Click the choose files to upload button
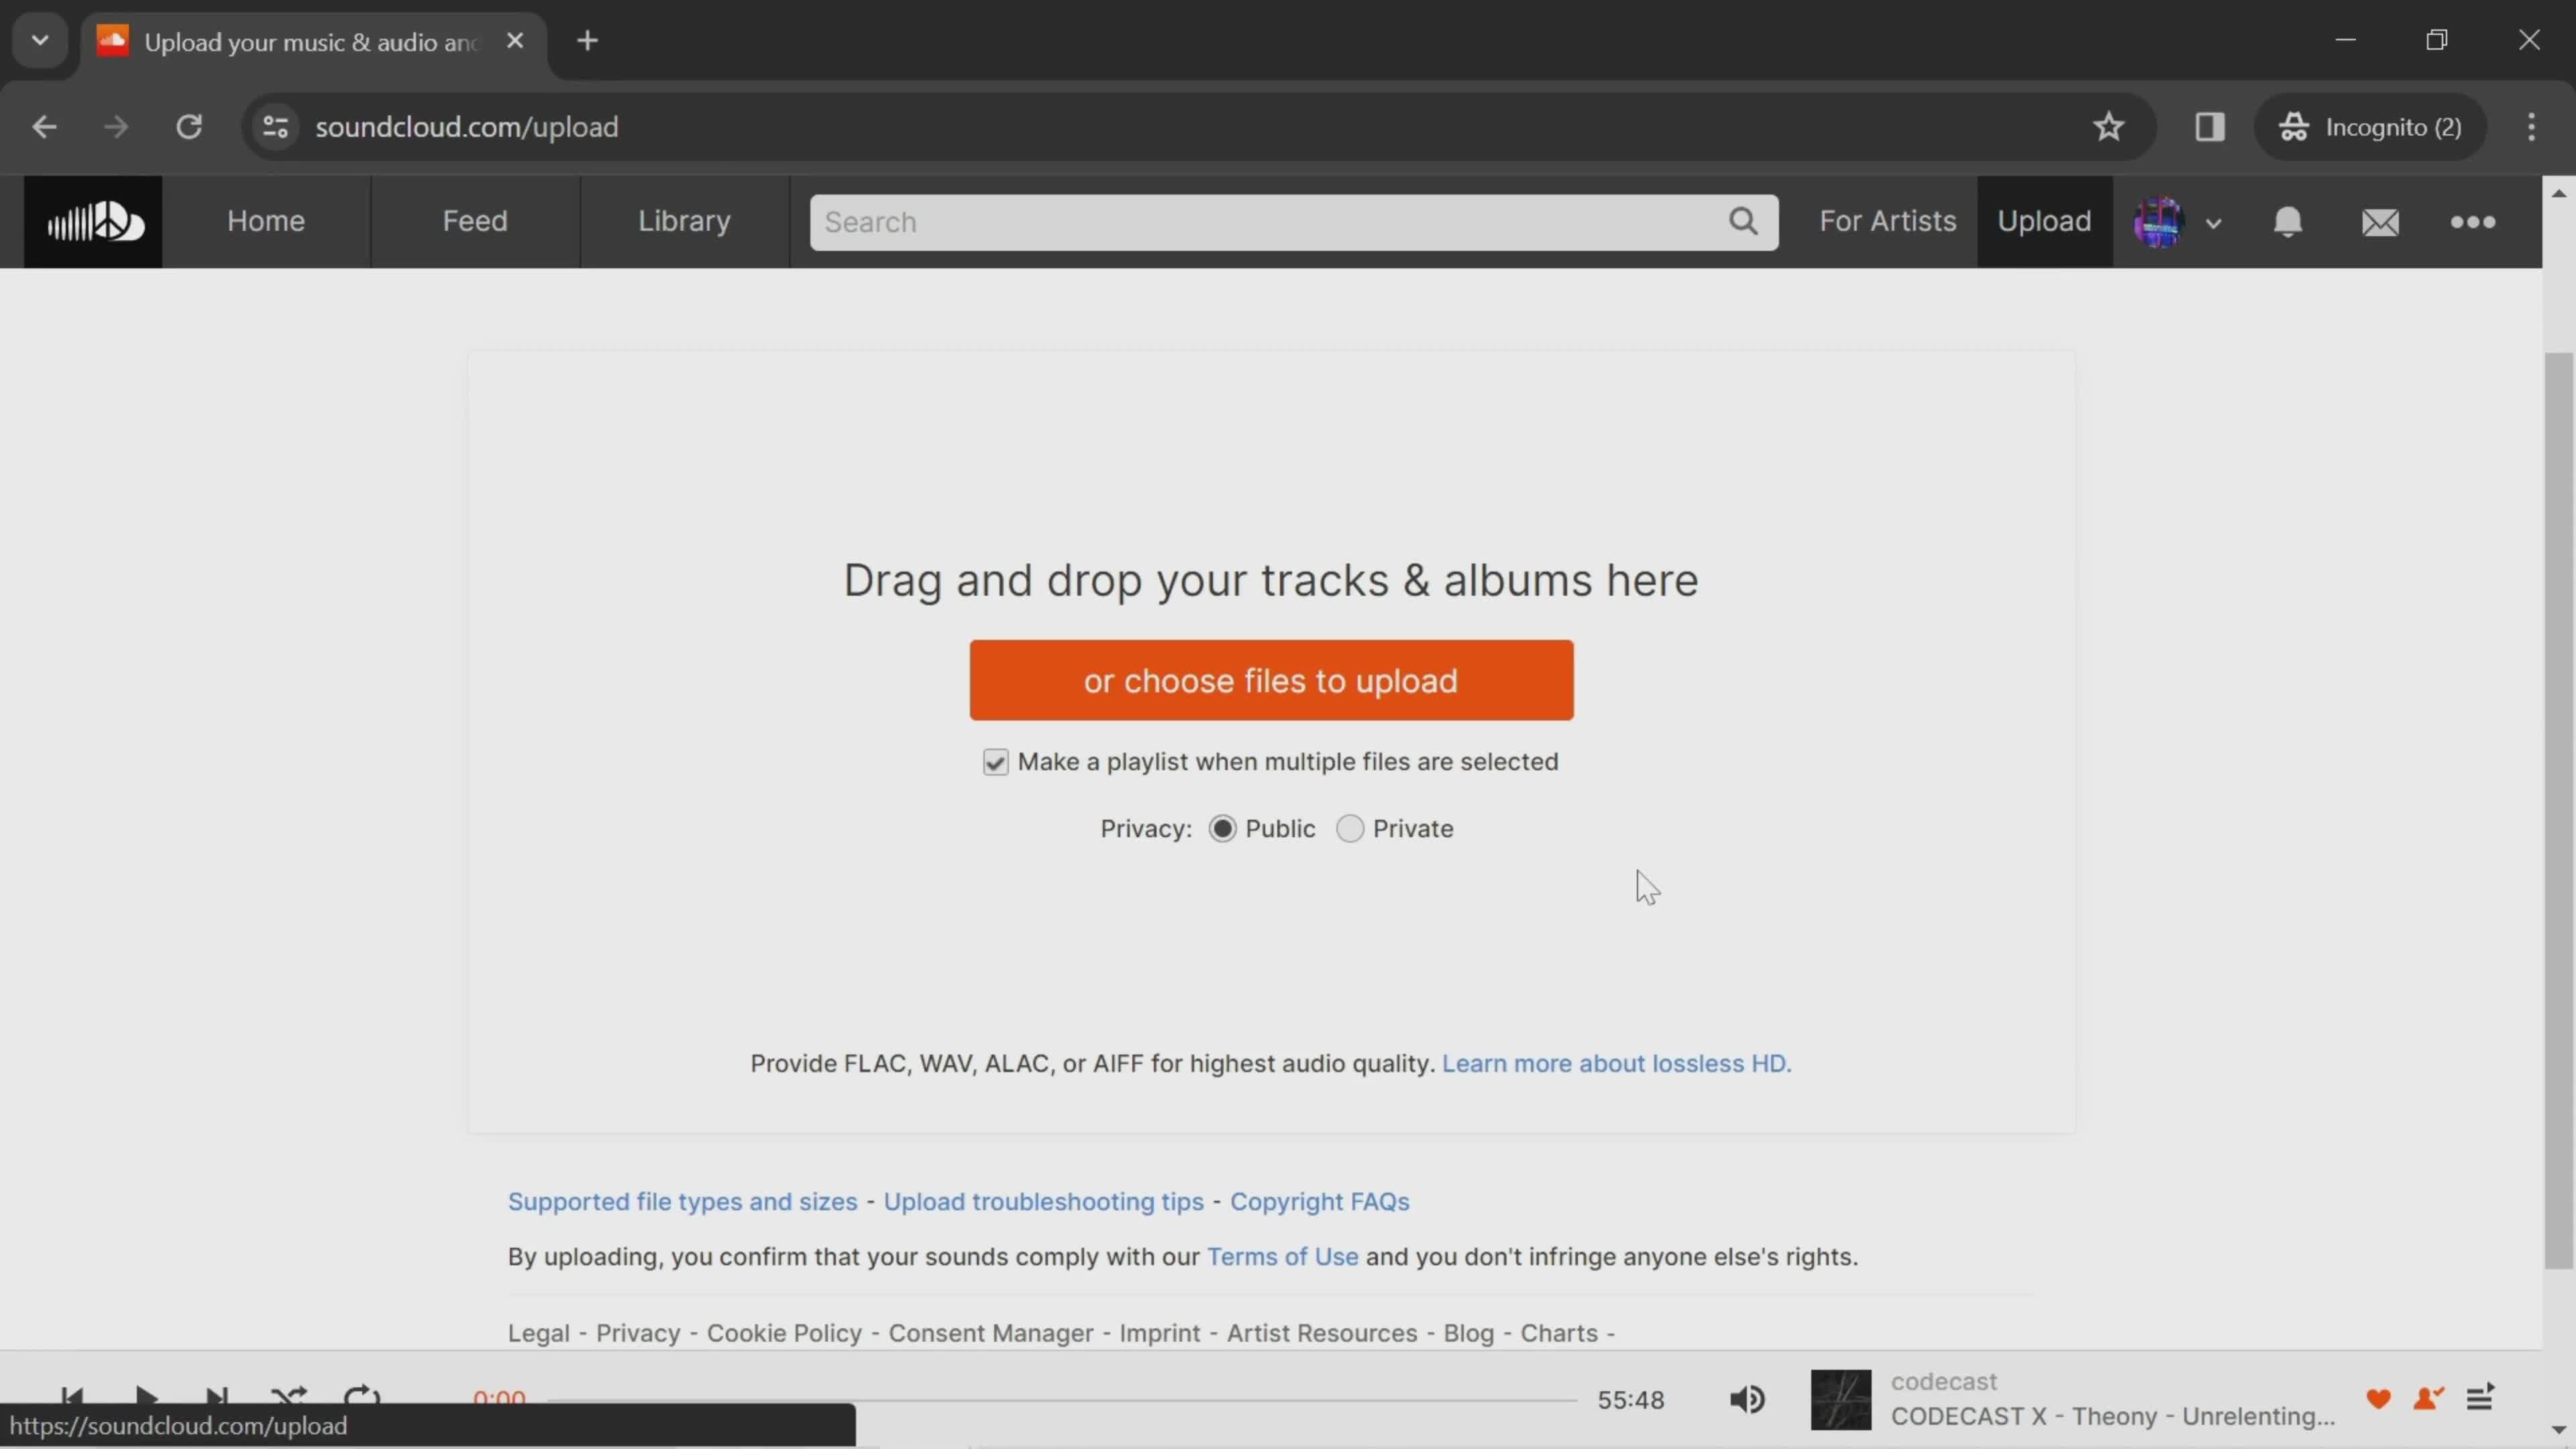The height and width of the screenshot is (1449, 2576). (x=1271, y=680)
